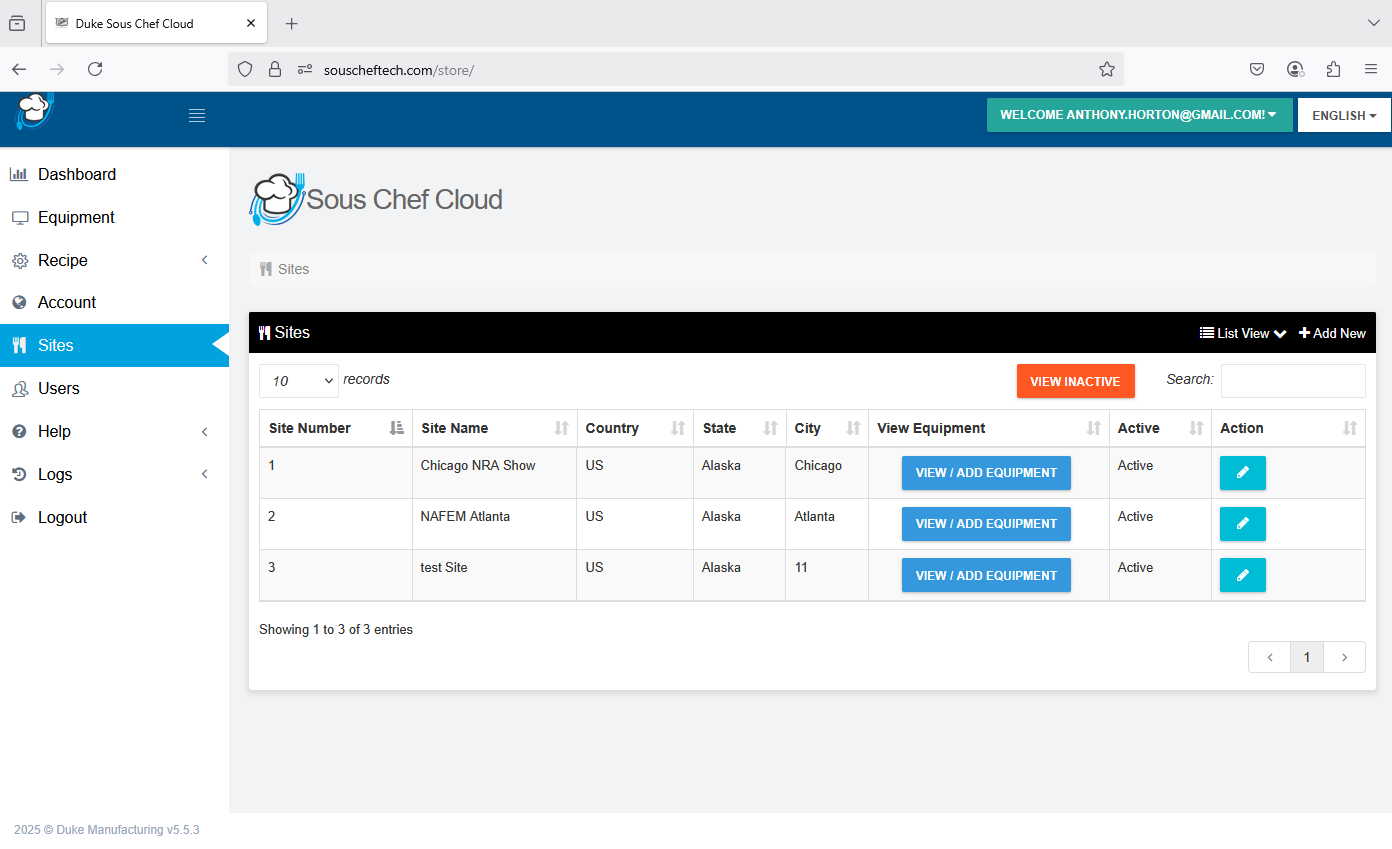Image resolution: width=1392 pixels, height=849 pixels.
Task: Open the records per page dropdown
Action: pyautogui.click(x=299, y=381)
